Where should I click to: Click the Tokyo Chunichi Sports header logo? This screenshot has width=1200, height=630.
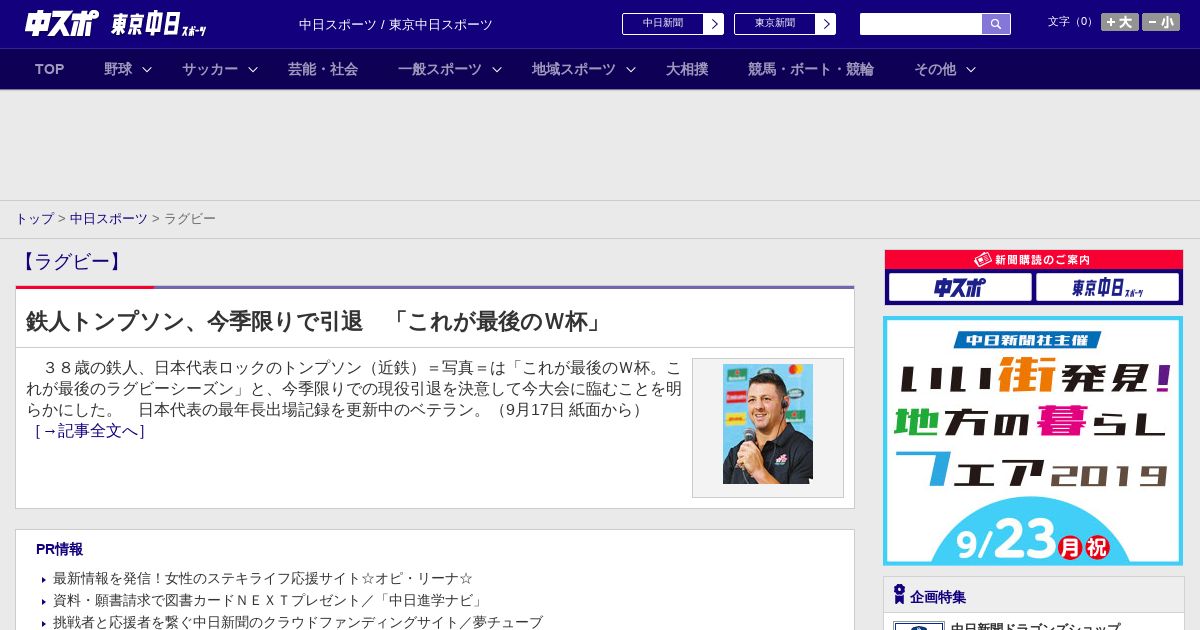(159, 24)
